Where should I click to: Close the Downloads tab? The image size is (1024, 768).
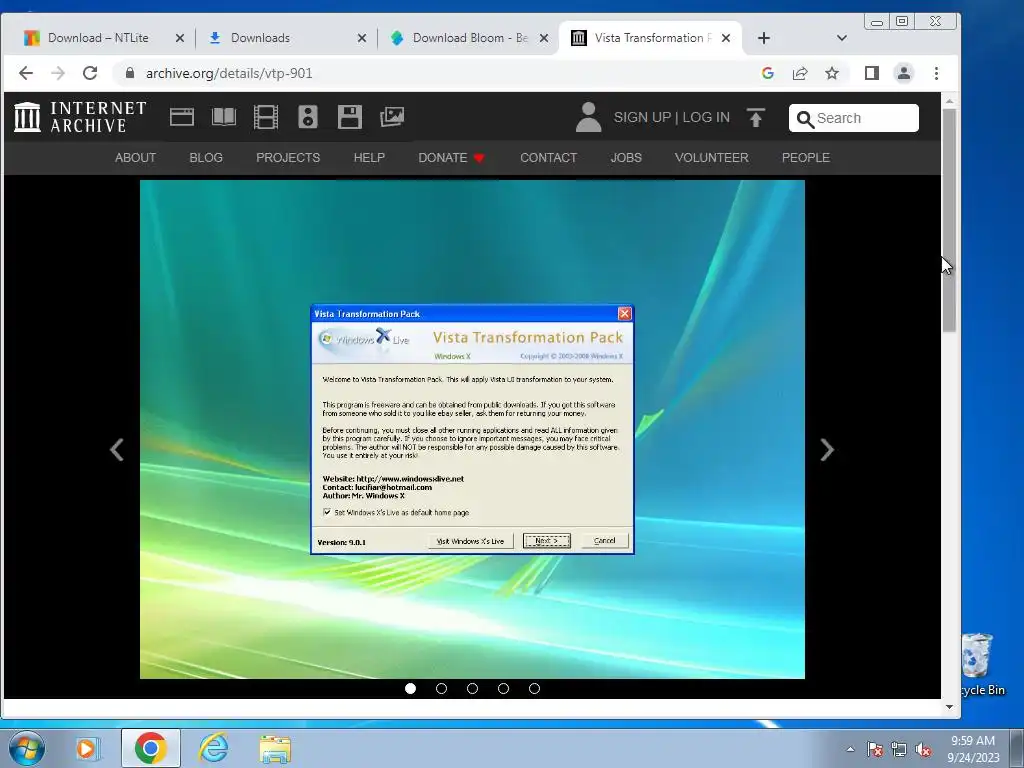click(x=362, y=38)
